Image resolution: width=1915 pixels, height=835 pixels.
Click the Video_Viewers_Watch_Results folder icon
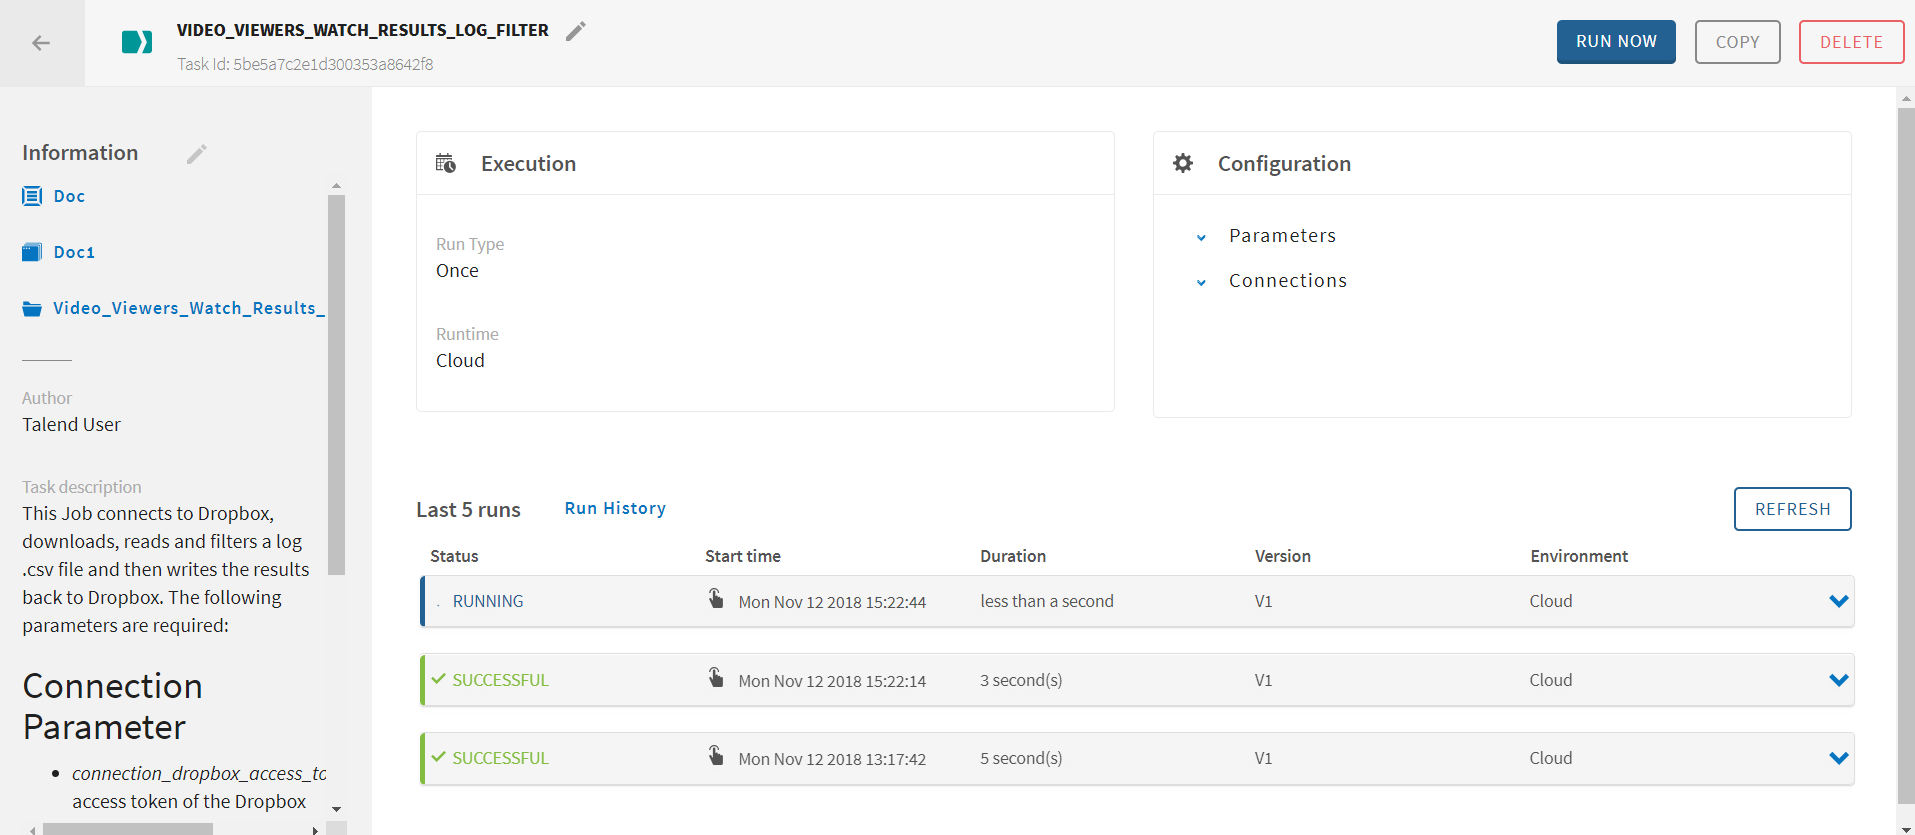coord(32,309)
